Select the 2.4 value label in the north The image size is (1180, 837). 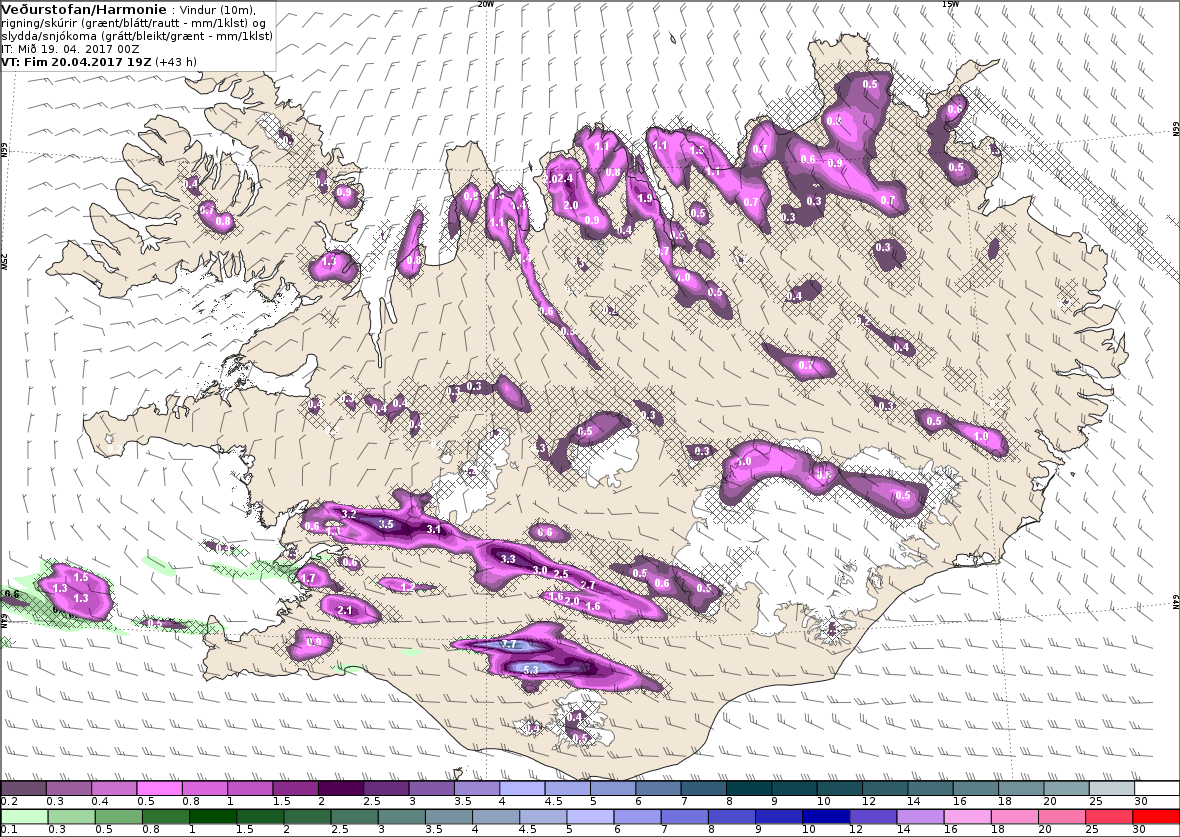point(566,178)
